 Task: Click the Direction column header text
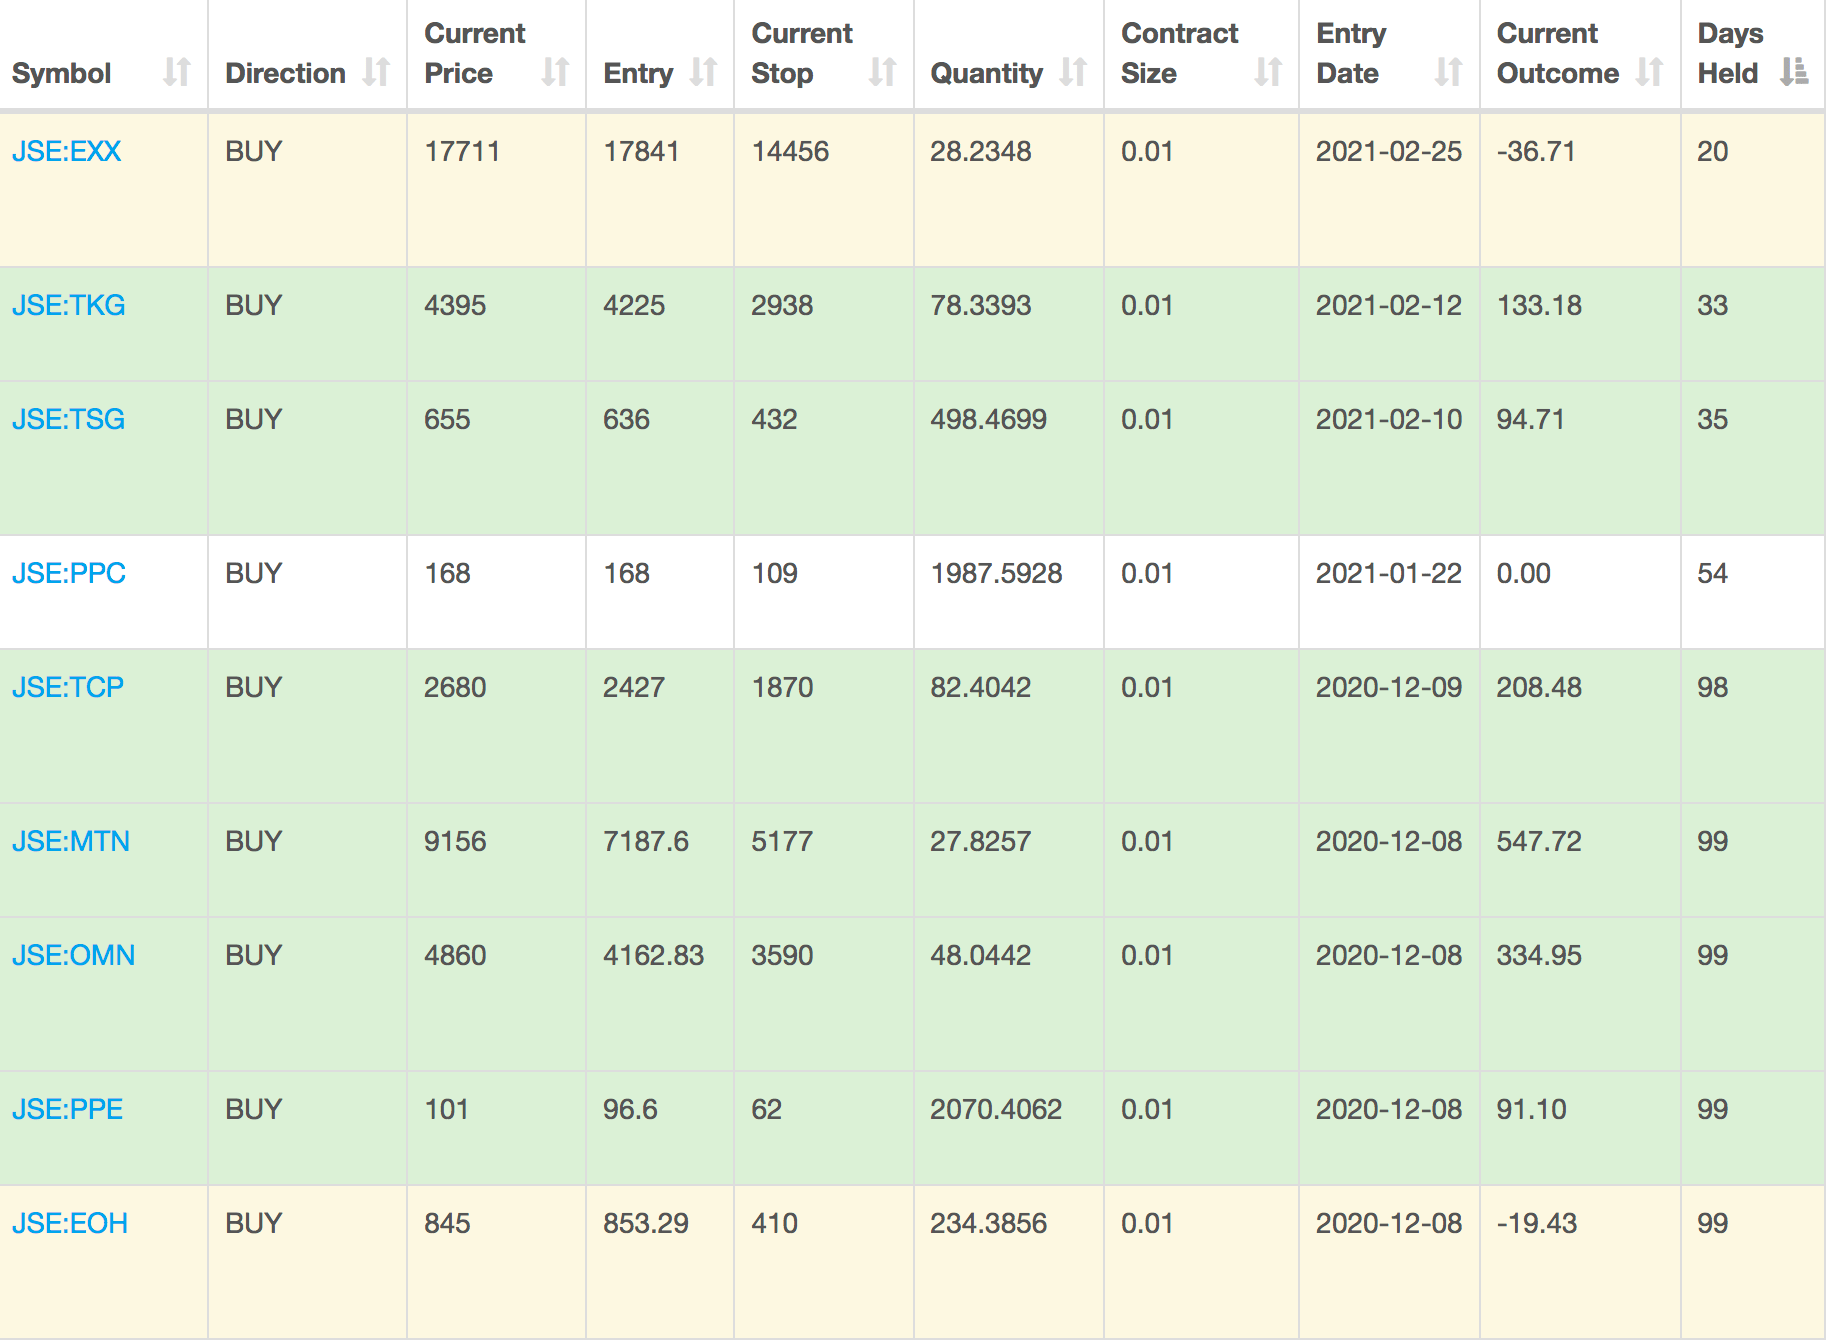(x=285, y=73)
